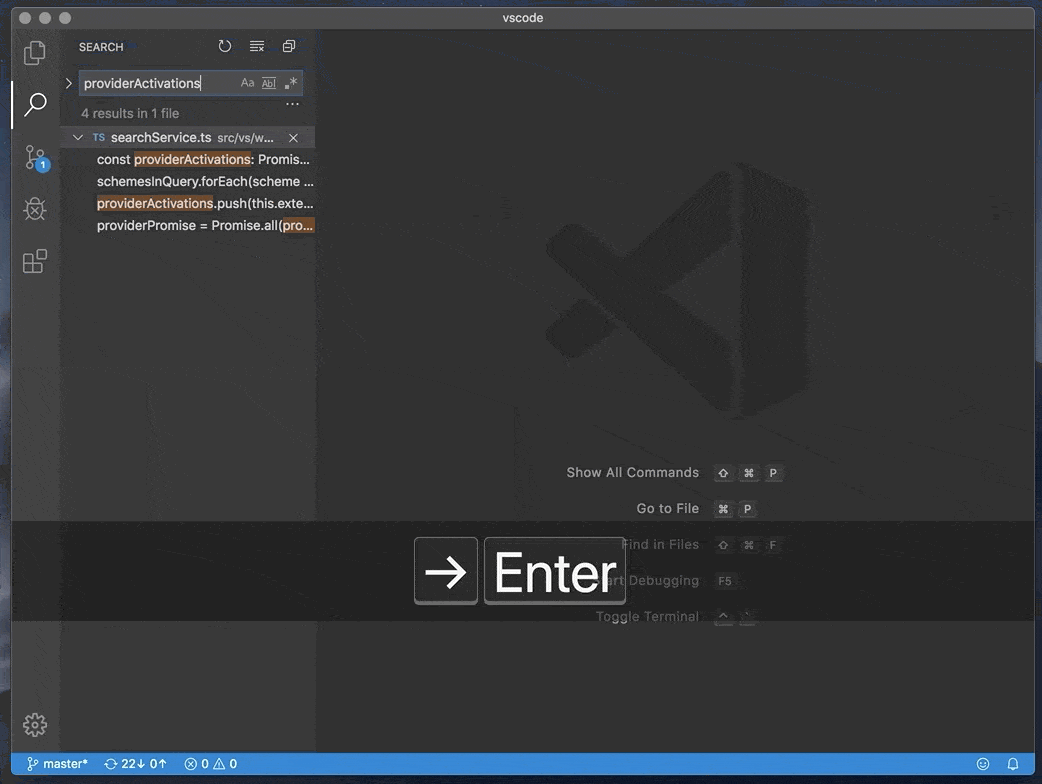The height and width of the screenshot is (784, 1042).
Task: Enable Match Case in search
Action: tap(247, 82)
